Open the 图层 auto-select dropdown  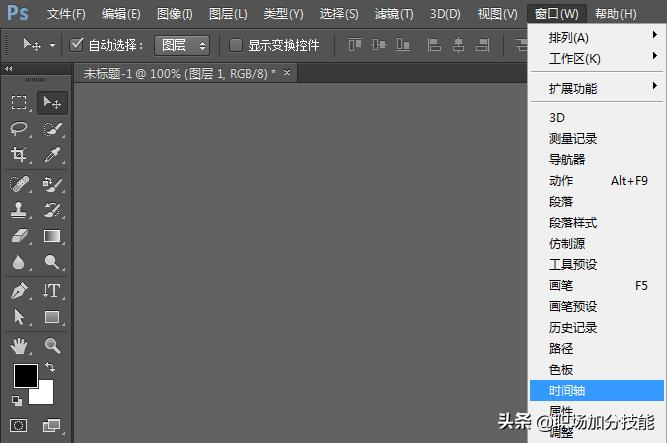[182, 45]
